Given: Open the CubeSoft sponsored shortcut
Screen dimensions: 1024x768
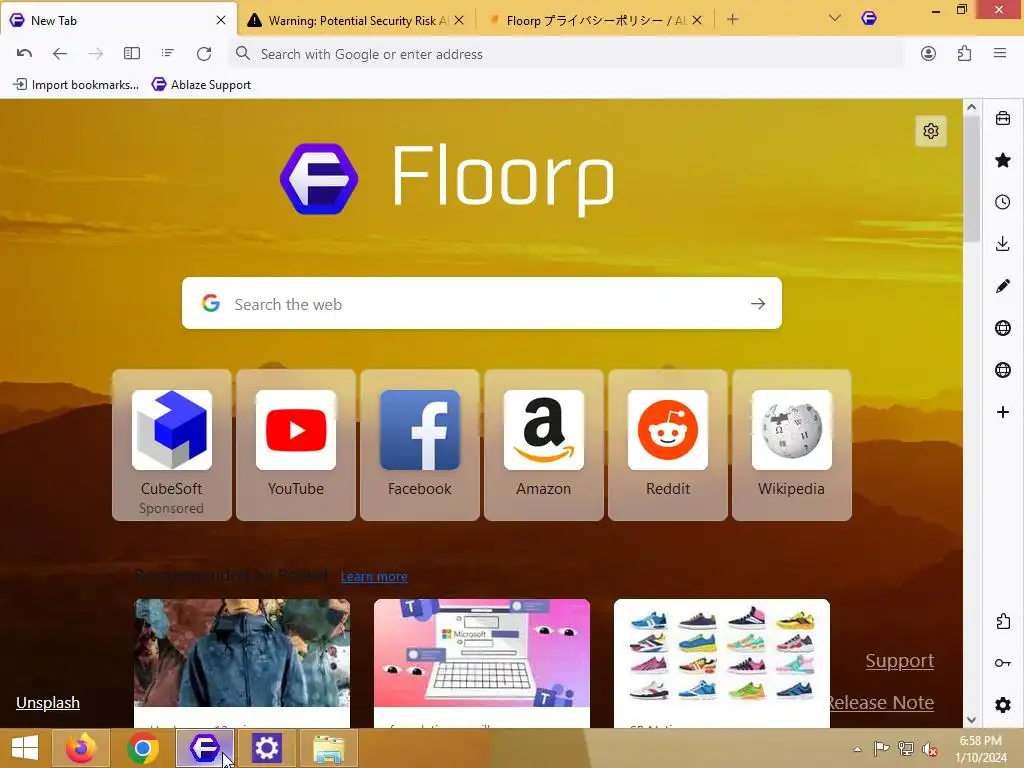Looking at the screenshot, I should click(172, 445).
